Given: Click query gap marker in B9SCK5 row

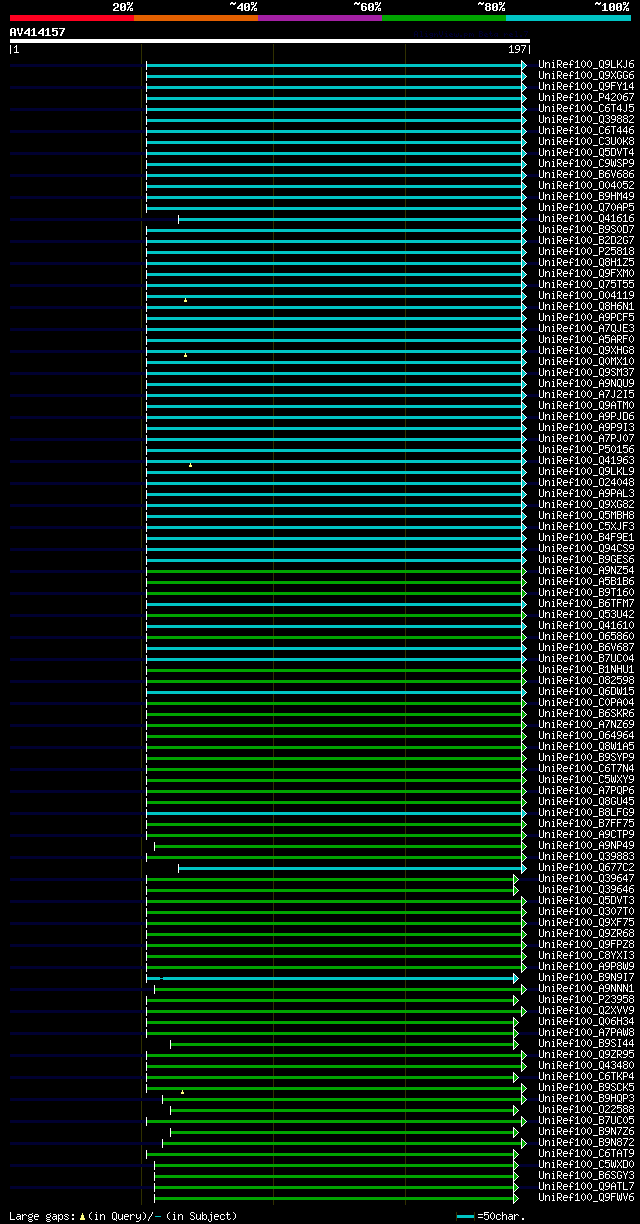Looking at the screenshot, I should coord(182,1091).
